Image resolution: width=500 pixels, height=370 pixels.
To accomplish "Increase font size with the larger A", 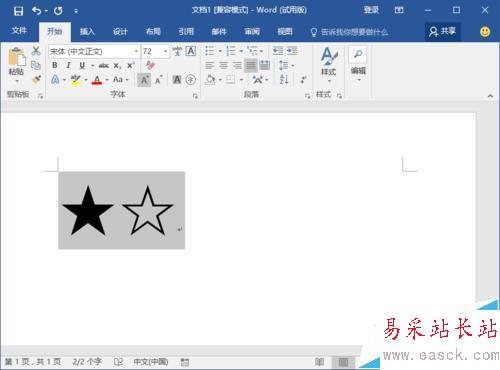I will coord(144,80).
